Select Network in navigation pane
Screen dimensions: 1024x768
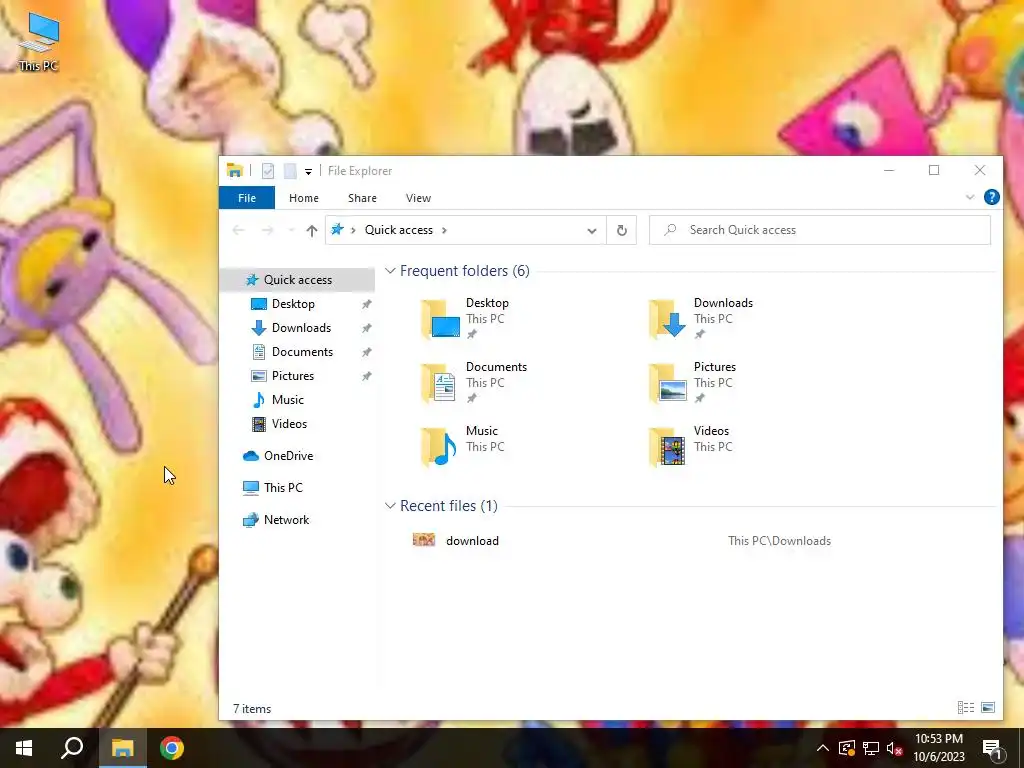286,520
